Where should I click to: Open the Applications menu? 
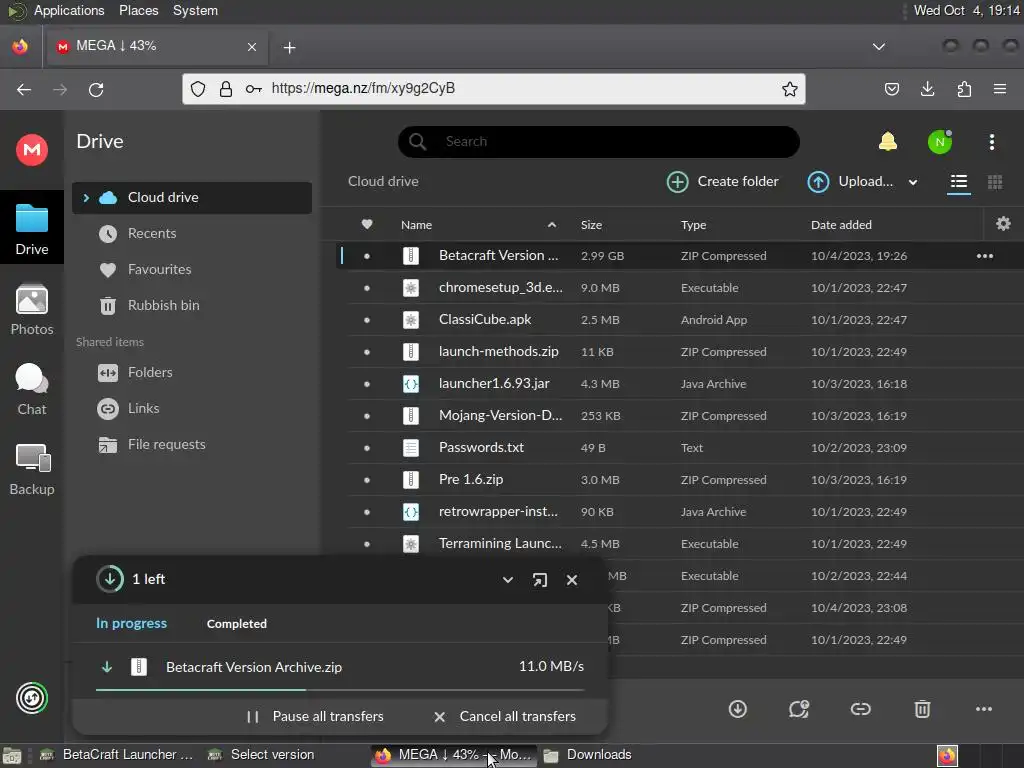tap(69, 10)
